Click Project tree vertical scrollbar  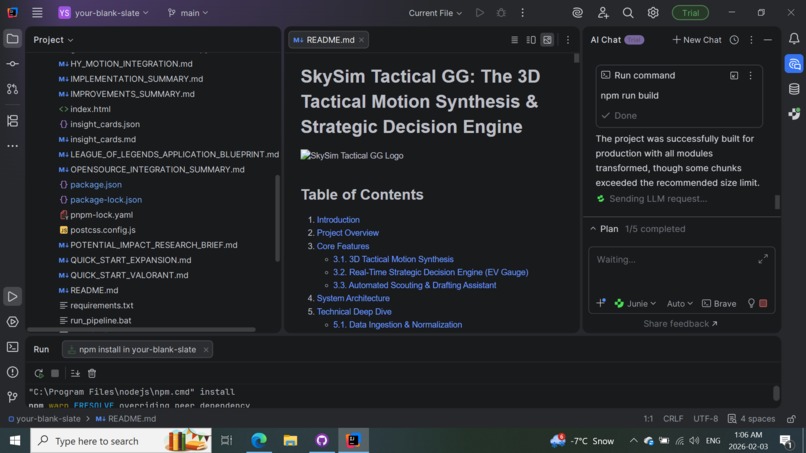pos(278,218)
